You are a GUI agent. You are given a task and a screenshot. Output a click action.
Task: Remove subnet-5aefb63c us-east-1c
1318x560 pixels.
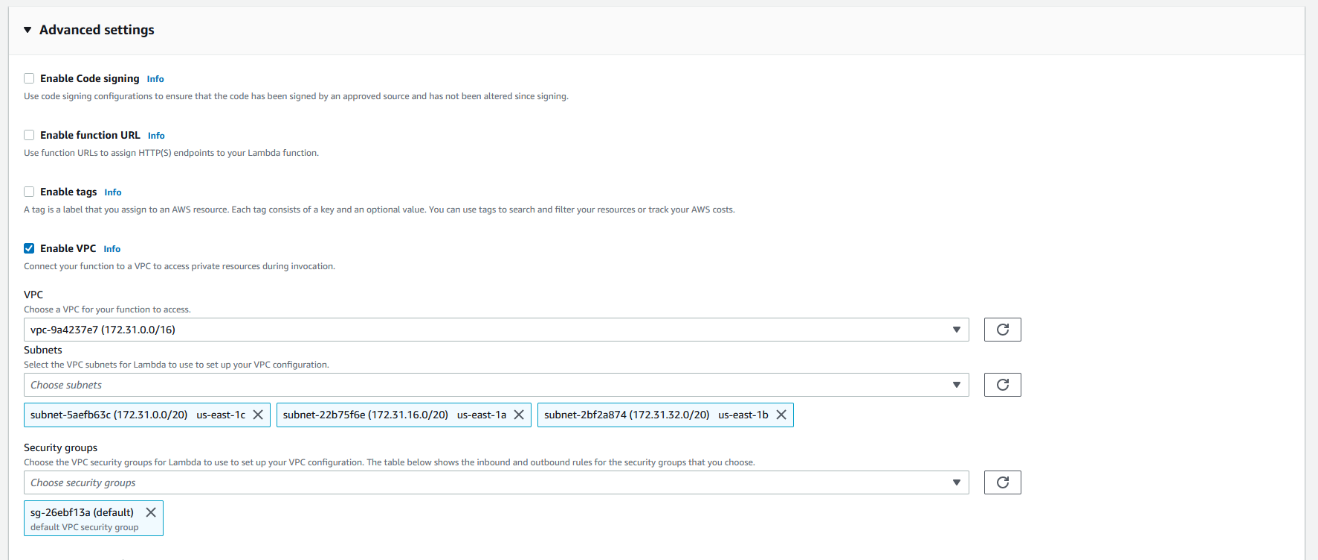[258, 415]
